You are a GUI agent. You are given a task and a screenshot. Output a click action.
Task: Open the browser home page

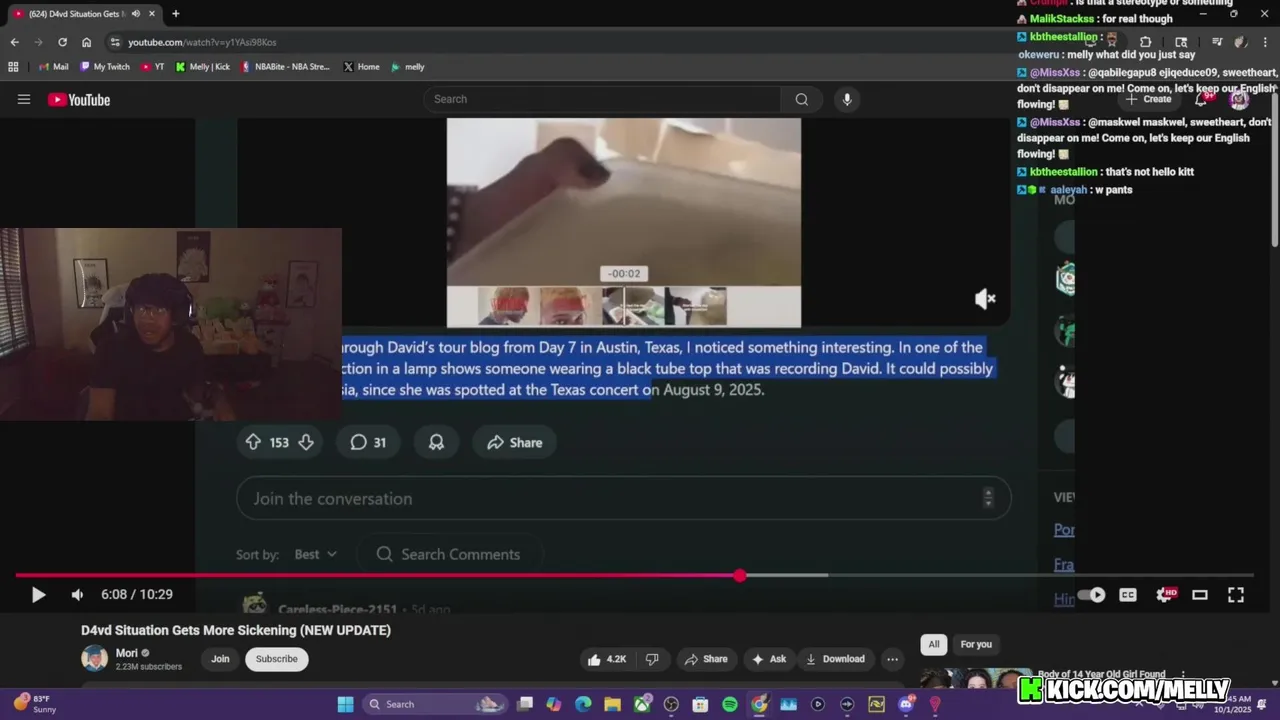pos(86,42)
